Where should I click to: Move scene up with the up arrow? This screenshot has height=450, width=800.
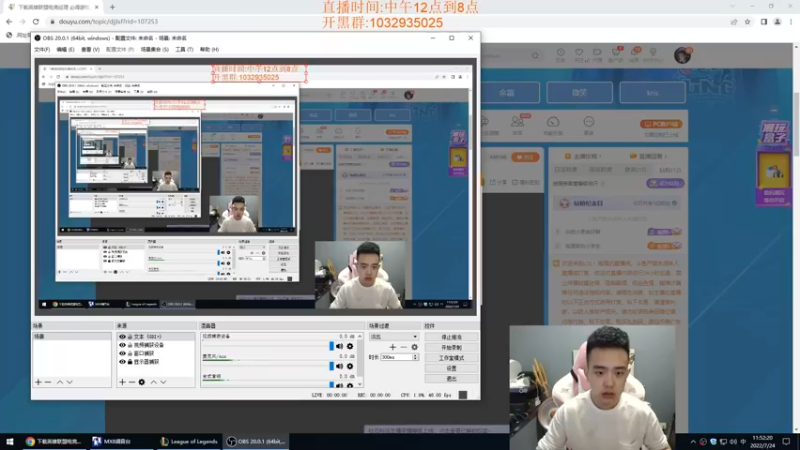[60, 382]
